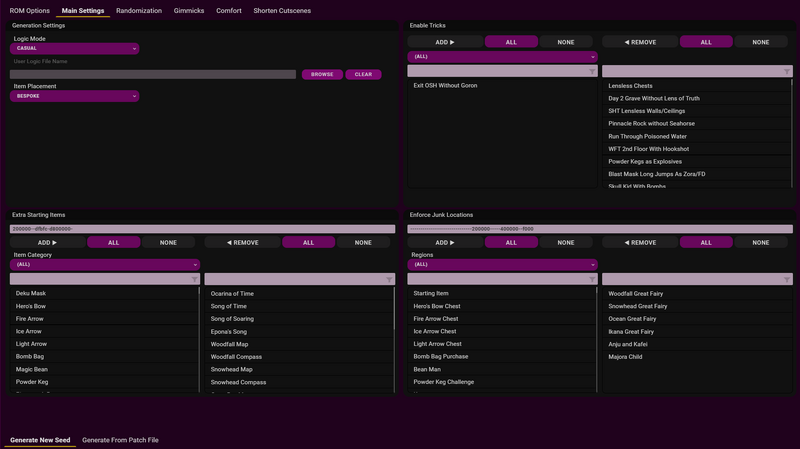Click filter icon on available junk locations

pyautogui.click(x=592, y=279)
